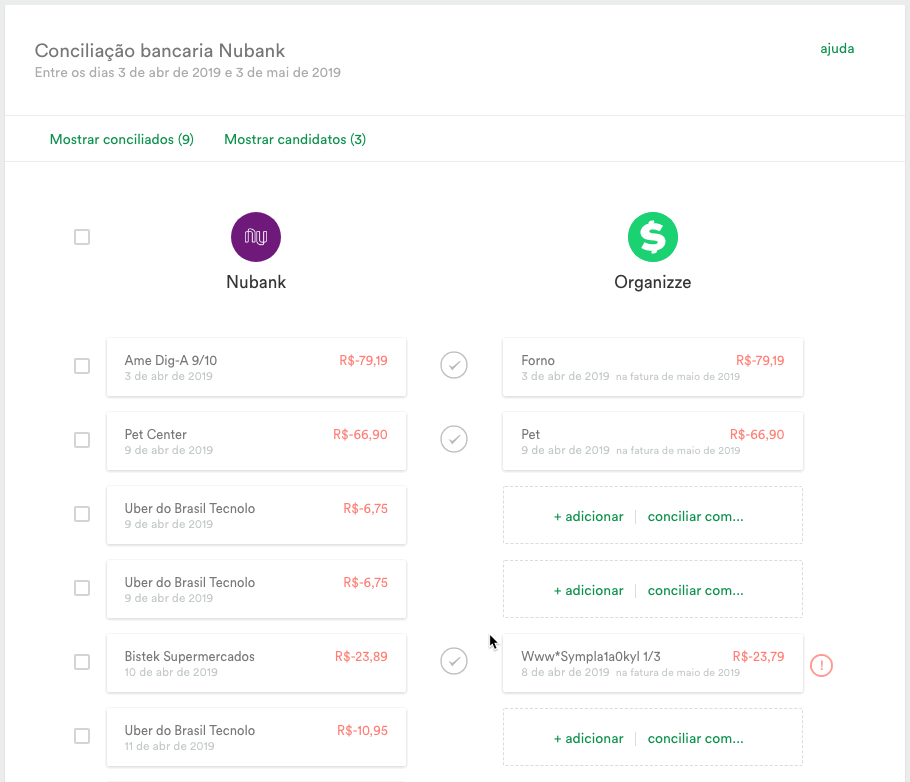Click the date range subtitle text
The height and width of the screenshot is (782, 910).
click(x=187, y=73)
